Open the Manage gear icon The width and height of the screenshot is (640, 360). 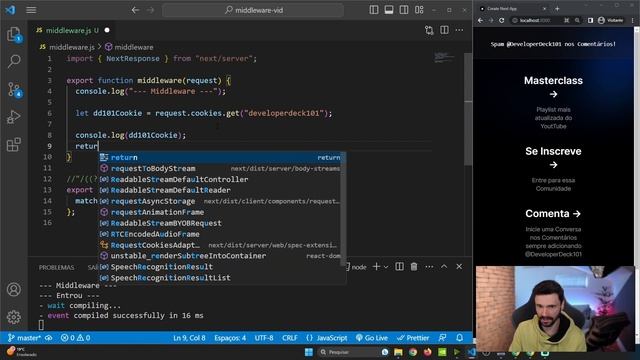(x=13, y=317)
